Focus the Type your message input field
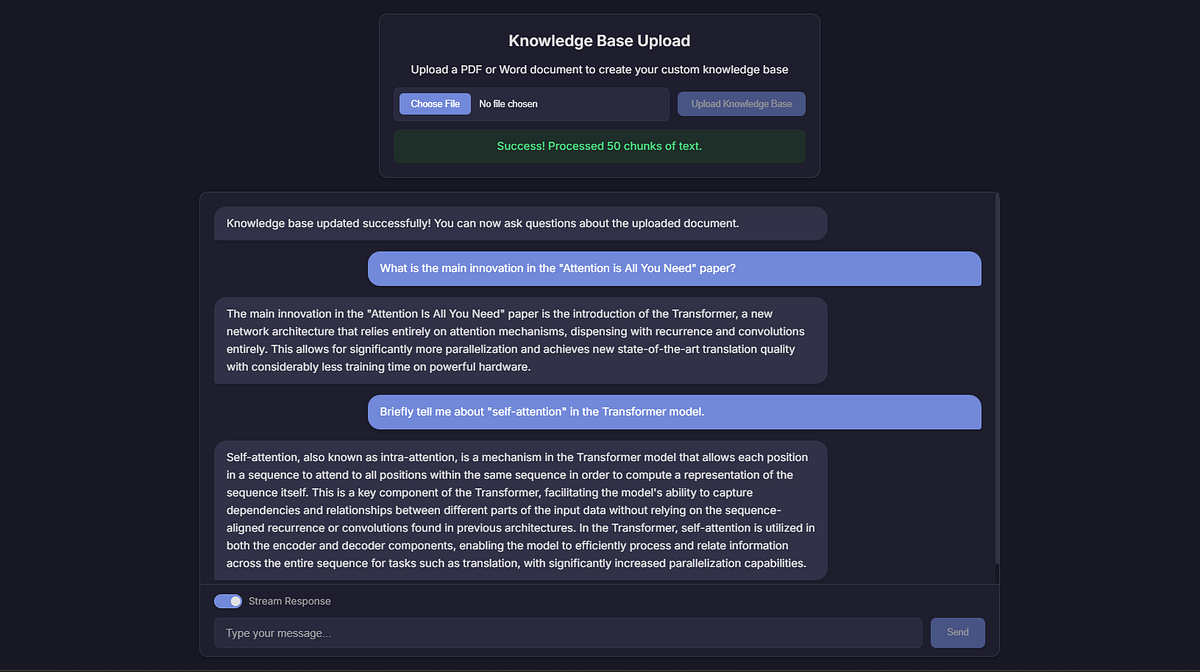The height and width of the screenshot is (672, 1200). (x=567, y=632)
